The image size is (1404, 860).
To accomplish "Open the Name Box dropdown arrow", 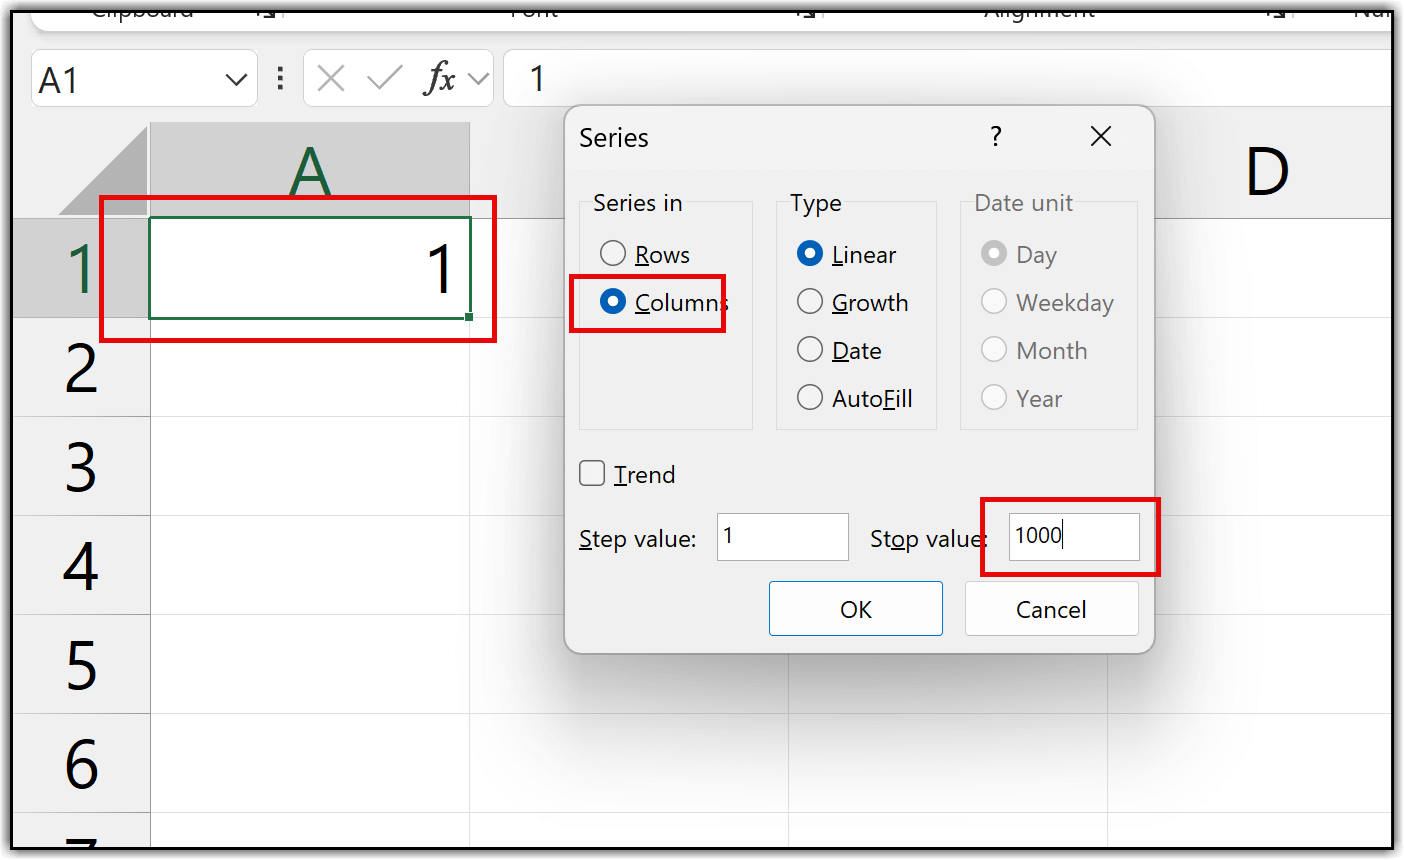I will coord(236,79).
